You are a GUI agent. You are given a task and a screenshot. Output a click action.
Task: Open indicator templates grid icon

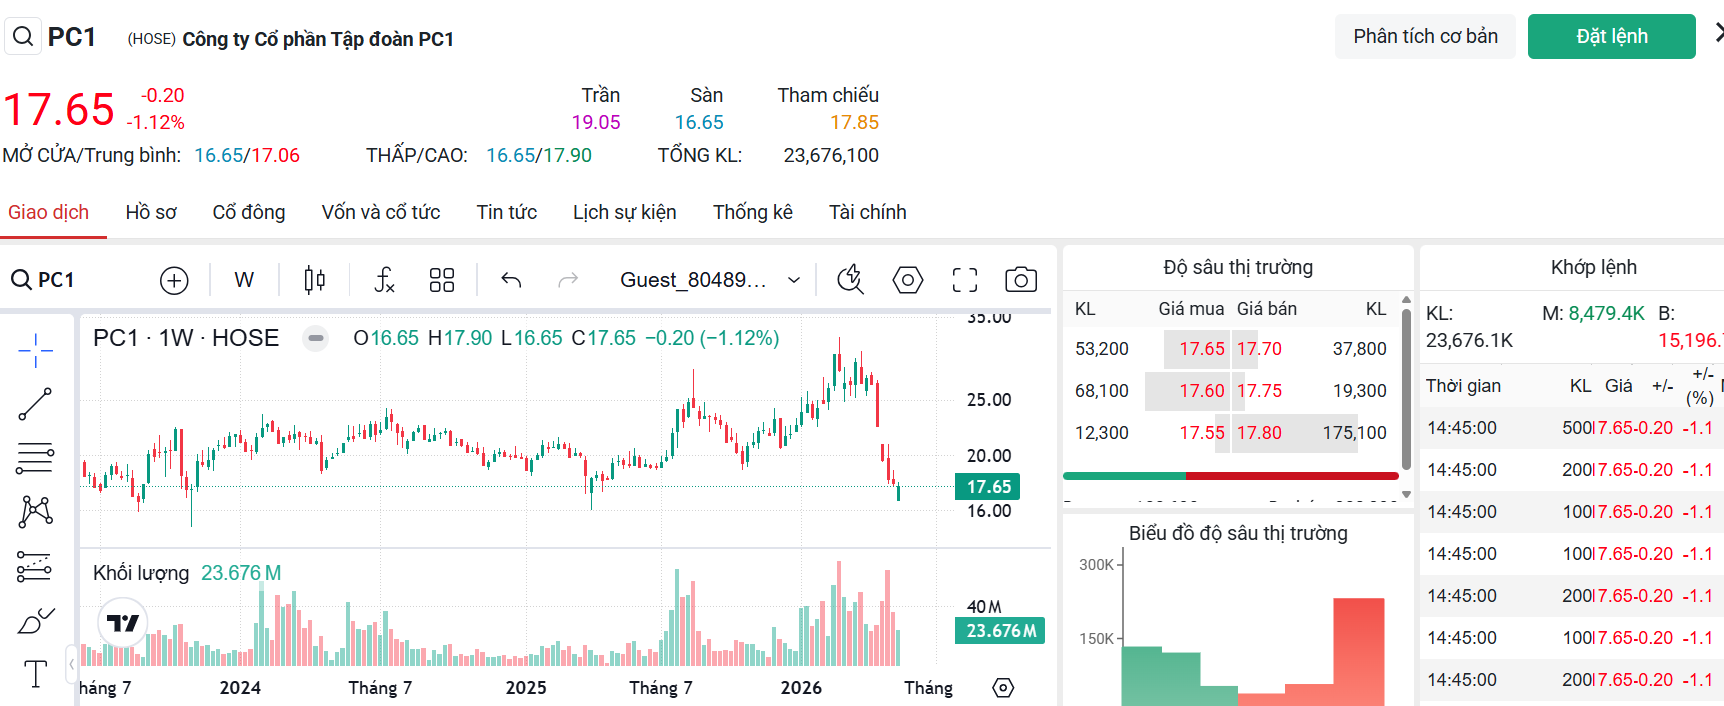442,280
